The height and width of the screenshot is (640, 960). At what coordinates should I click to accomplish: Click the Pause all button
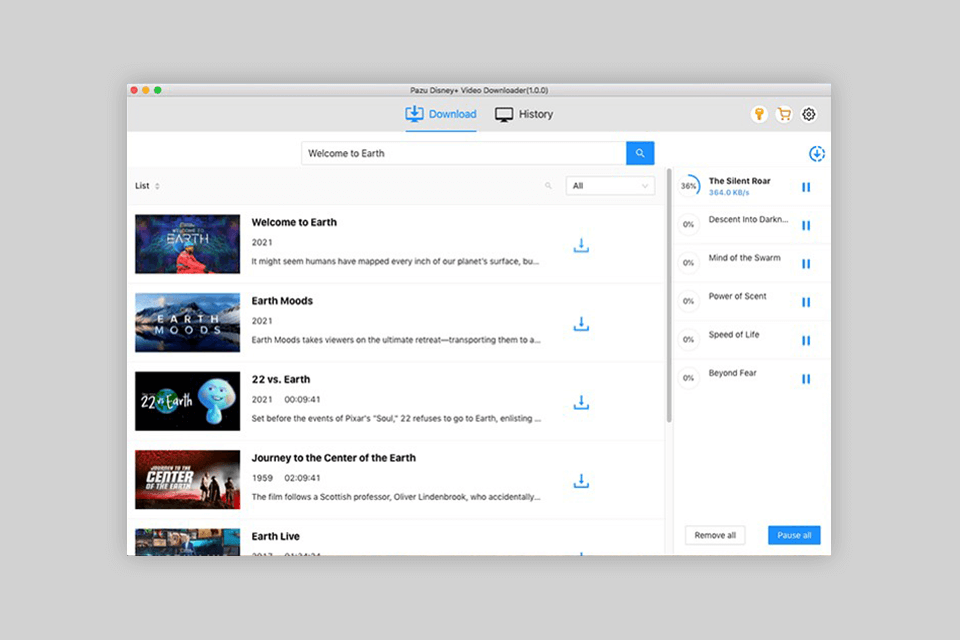tap(794, 535)
